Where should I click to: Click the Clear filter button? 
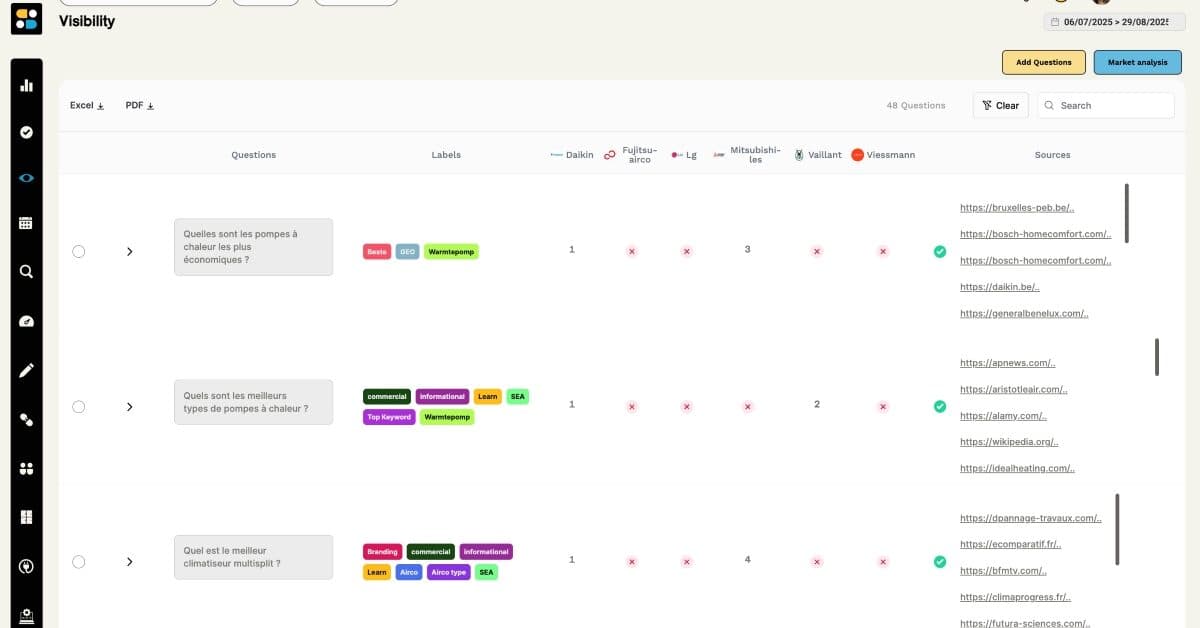pos(1000,105)
